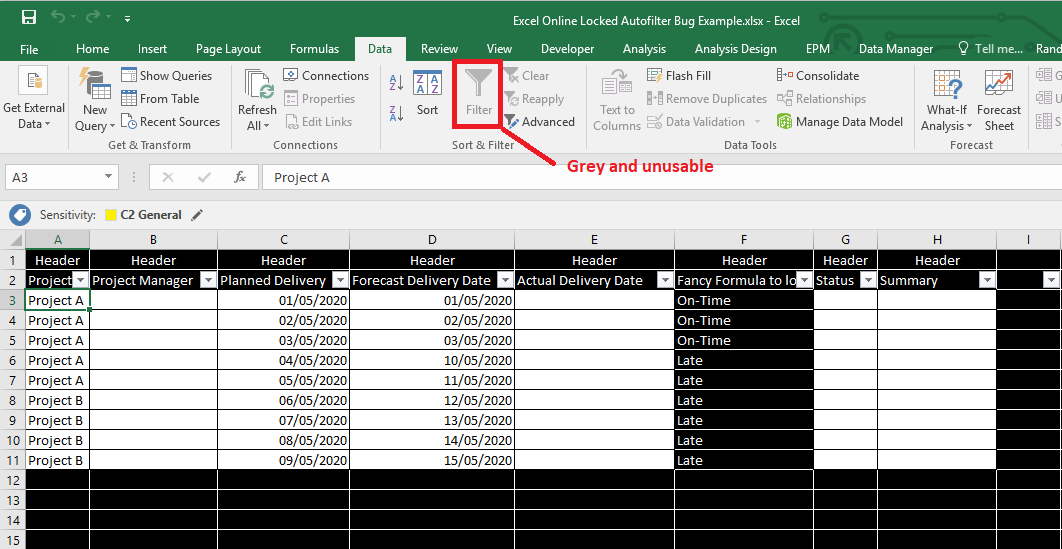The height and width of the screenshot is (549, 1062).
Task: Click the Insert Function fx button
Action: point(240,177)
